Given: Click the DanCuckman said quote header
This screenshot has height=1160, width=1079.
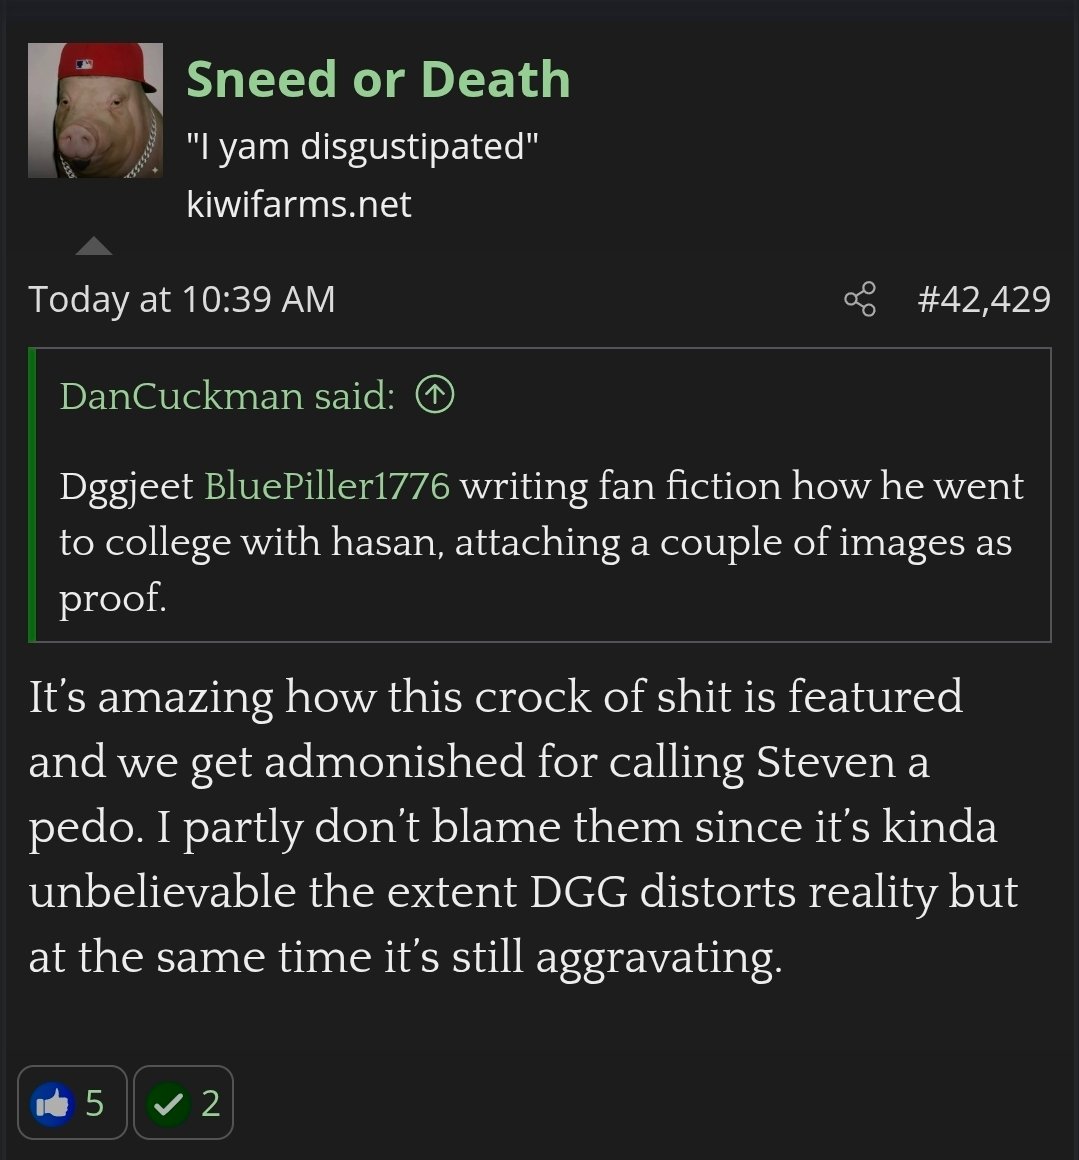Looking at the screenshot, I should (x=227, y=396).
